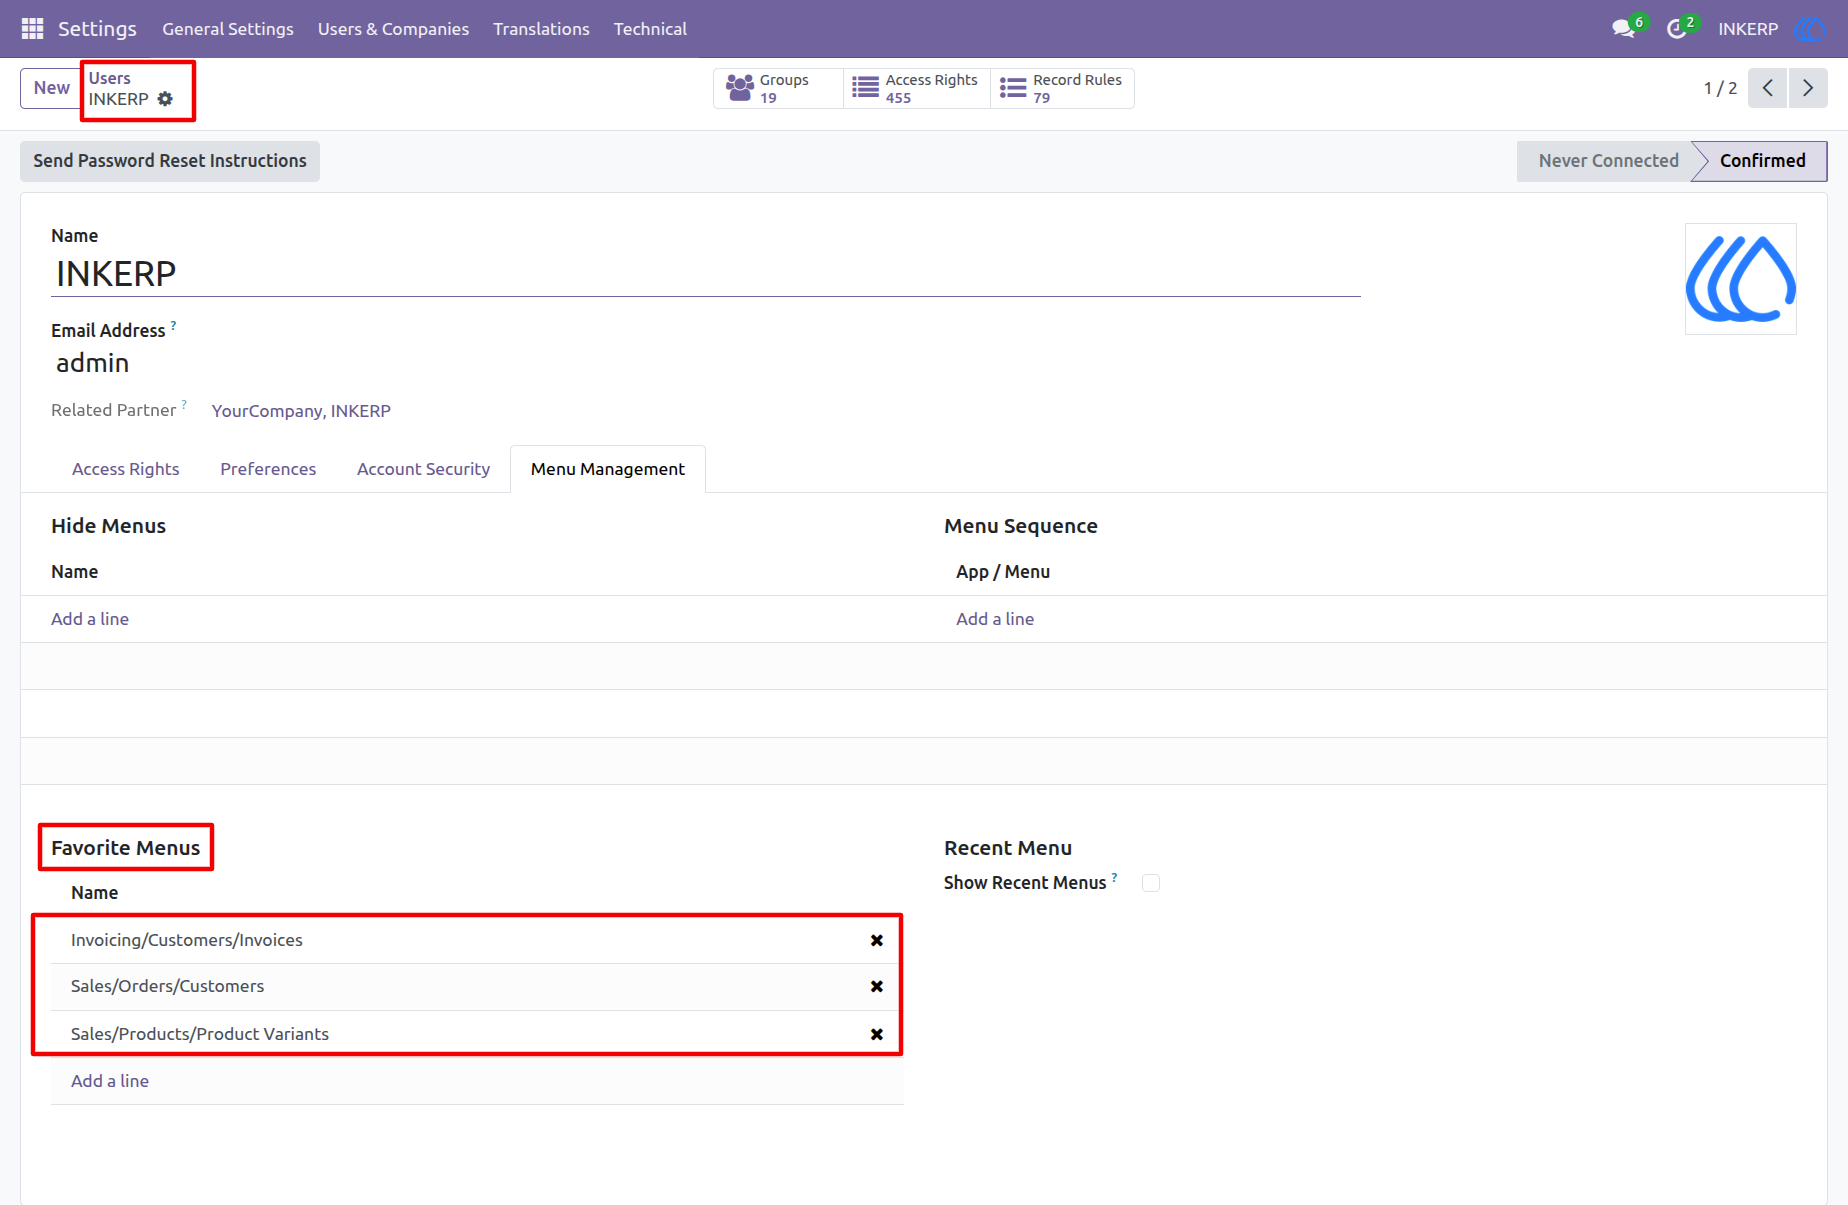Viewport: 1848px width, 1205px height.
Task: Add a line under Hide Menus
Action: coord(90,619)
